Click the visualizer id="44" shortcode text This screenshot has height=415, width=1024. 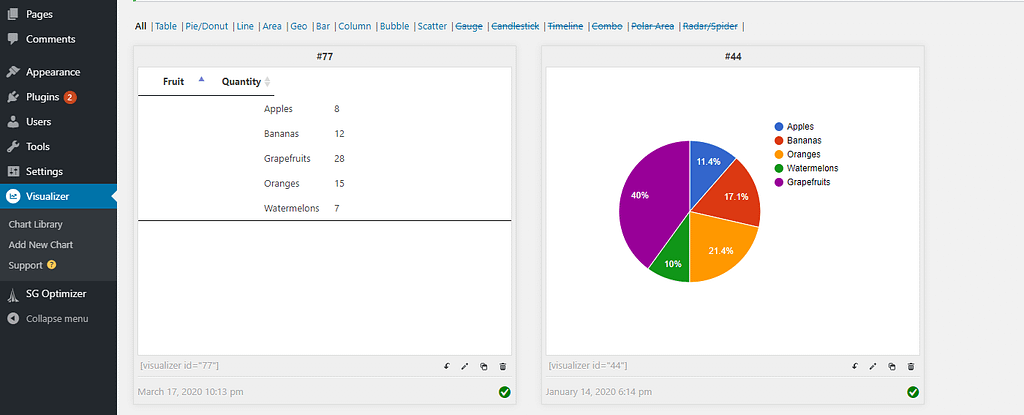point(588,365)
